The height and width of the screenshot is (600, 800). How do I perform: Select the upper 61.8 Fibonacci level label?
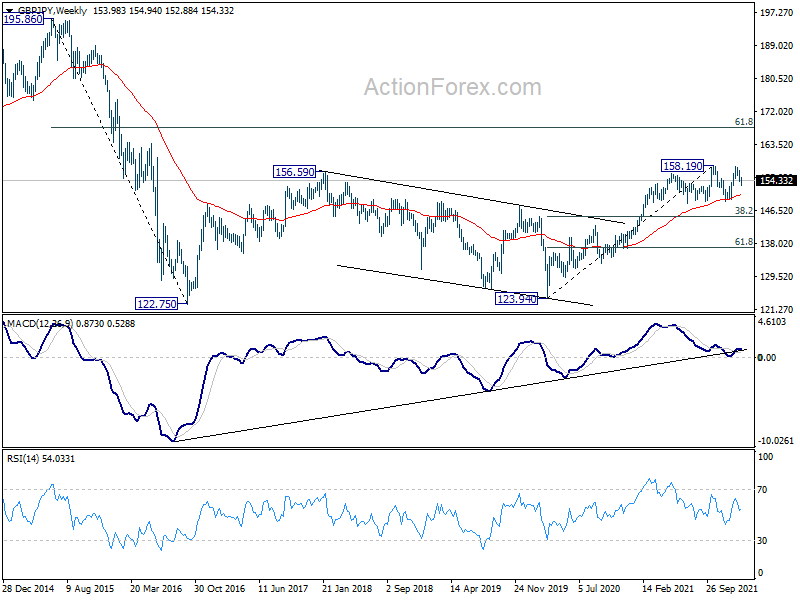point(743,121)
